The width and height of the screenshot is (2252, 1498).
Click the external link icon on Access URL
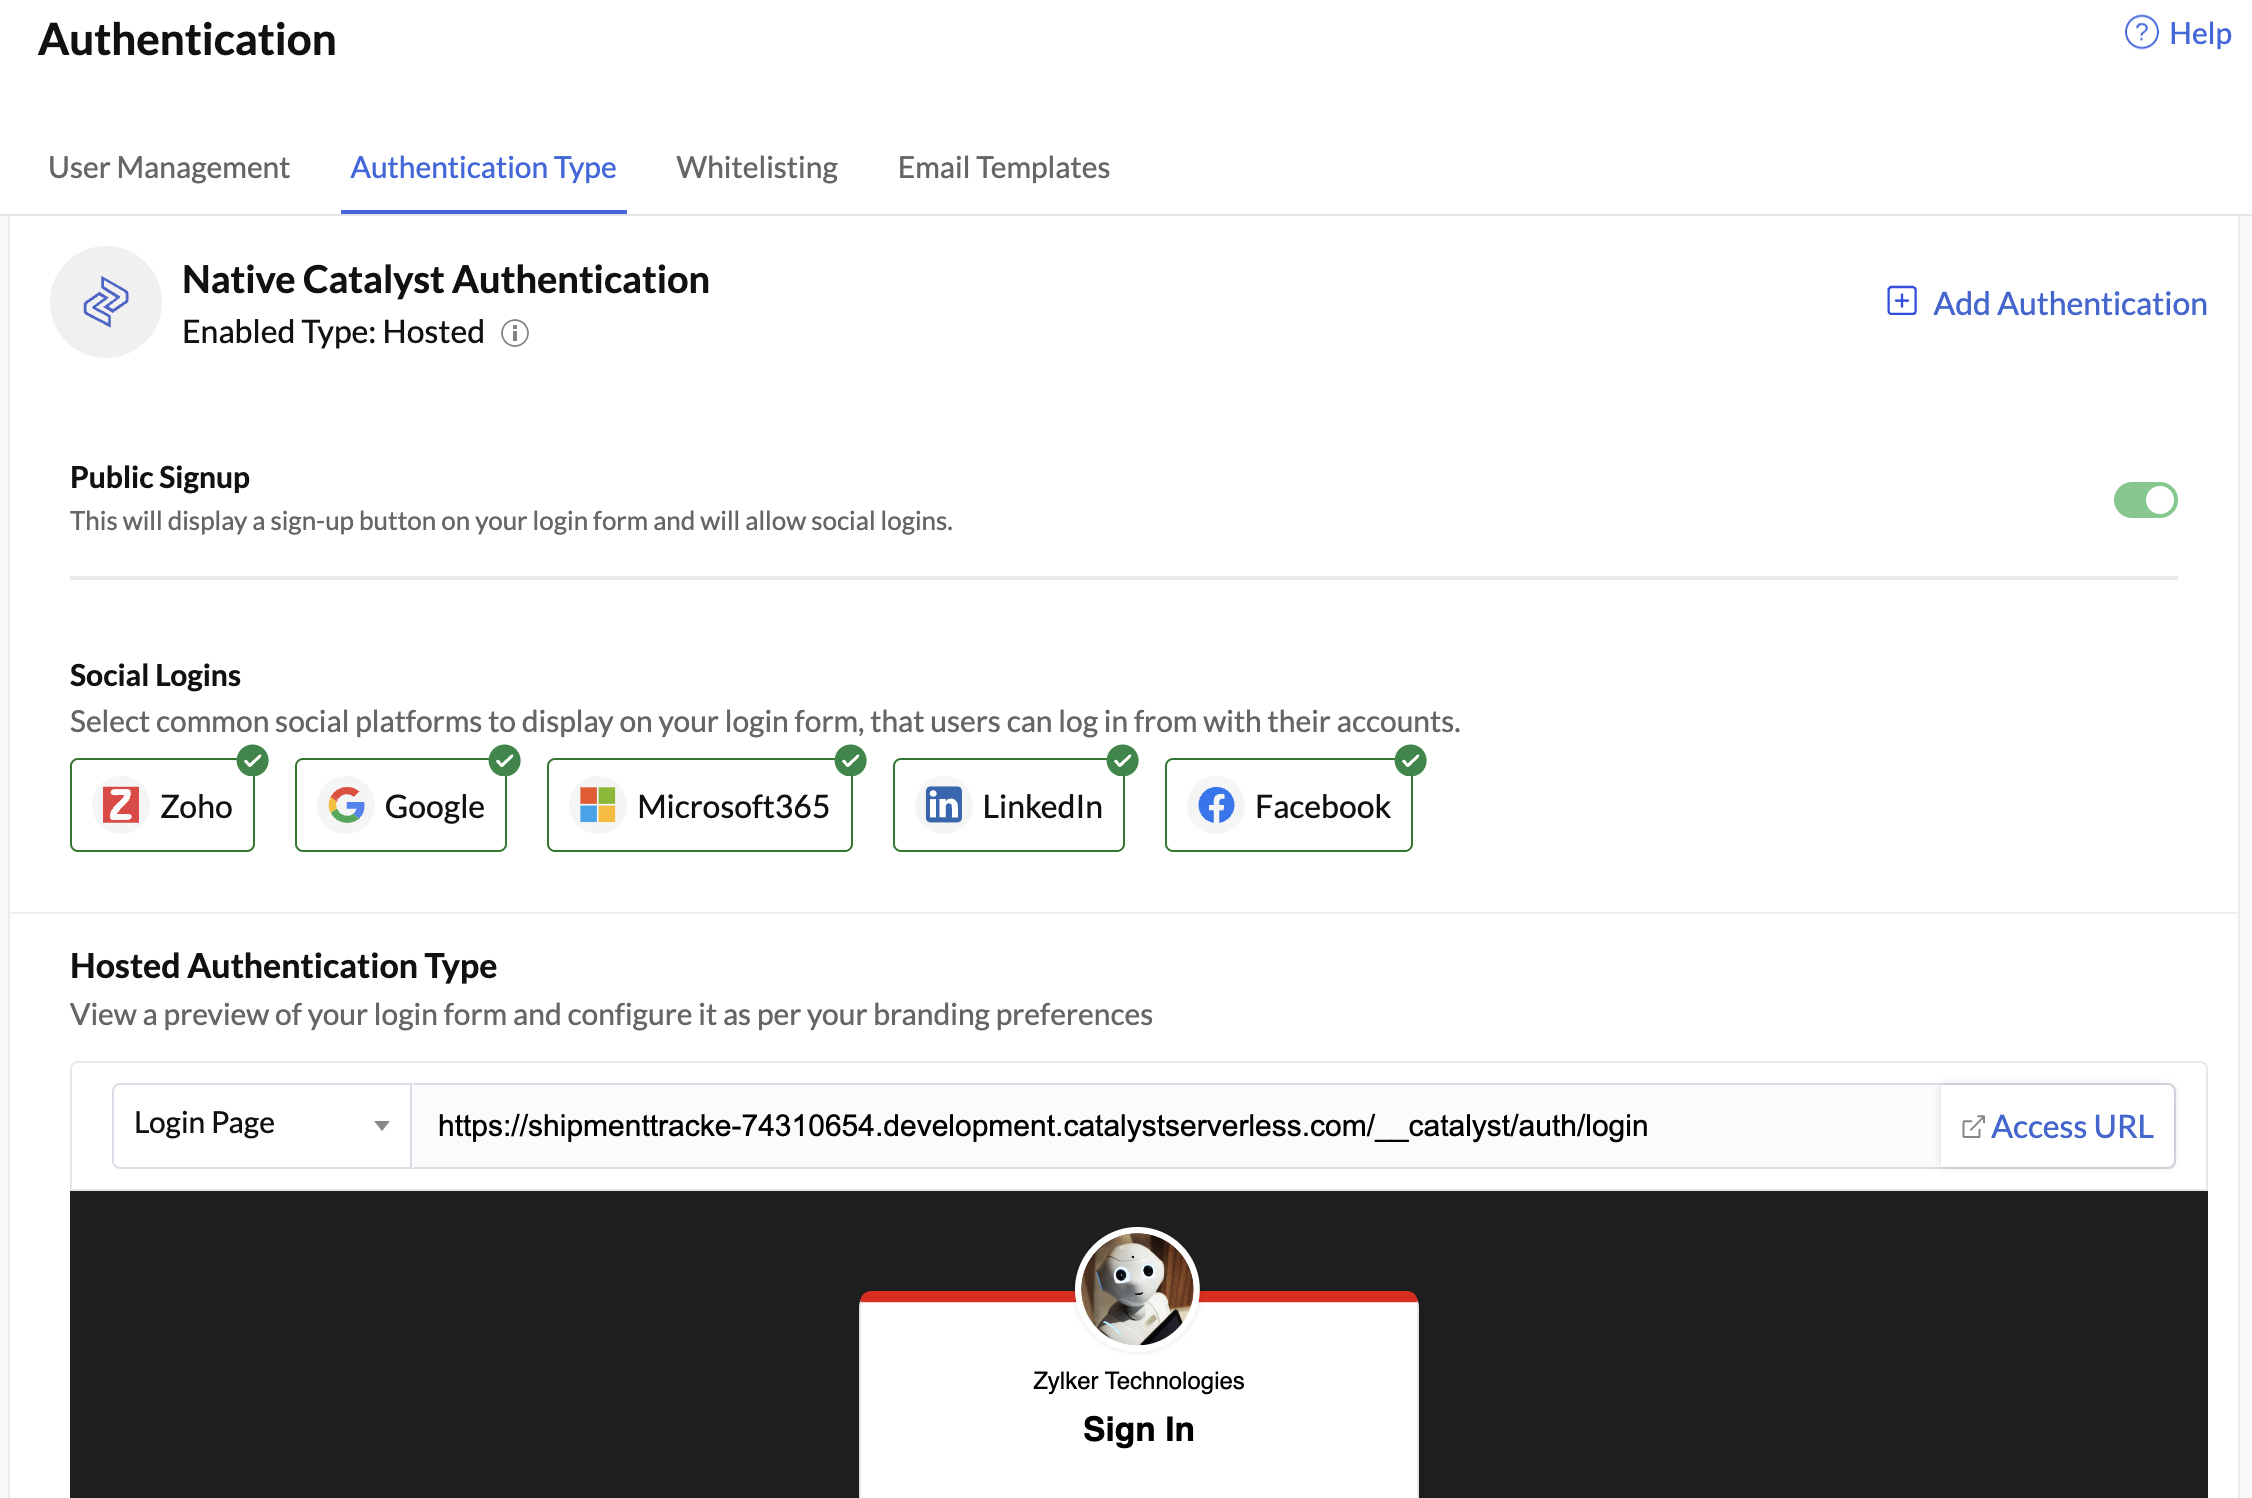point(1972,1125)
